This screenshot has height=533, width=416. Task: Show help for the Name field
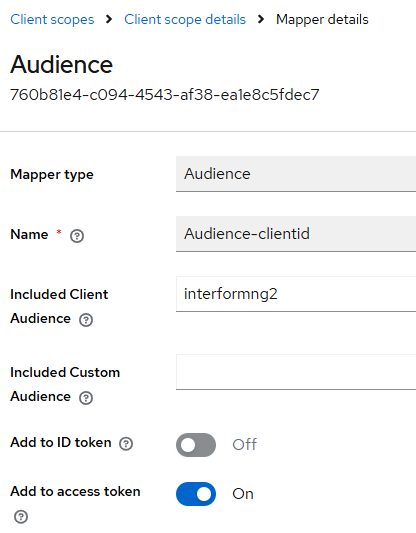(x=77, y=236)
